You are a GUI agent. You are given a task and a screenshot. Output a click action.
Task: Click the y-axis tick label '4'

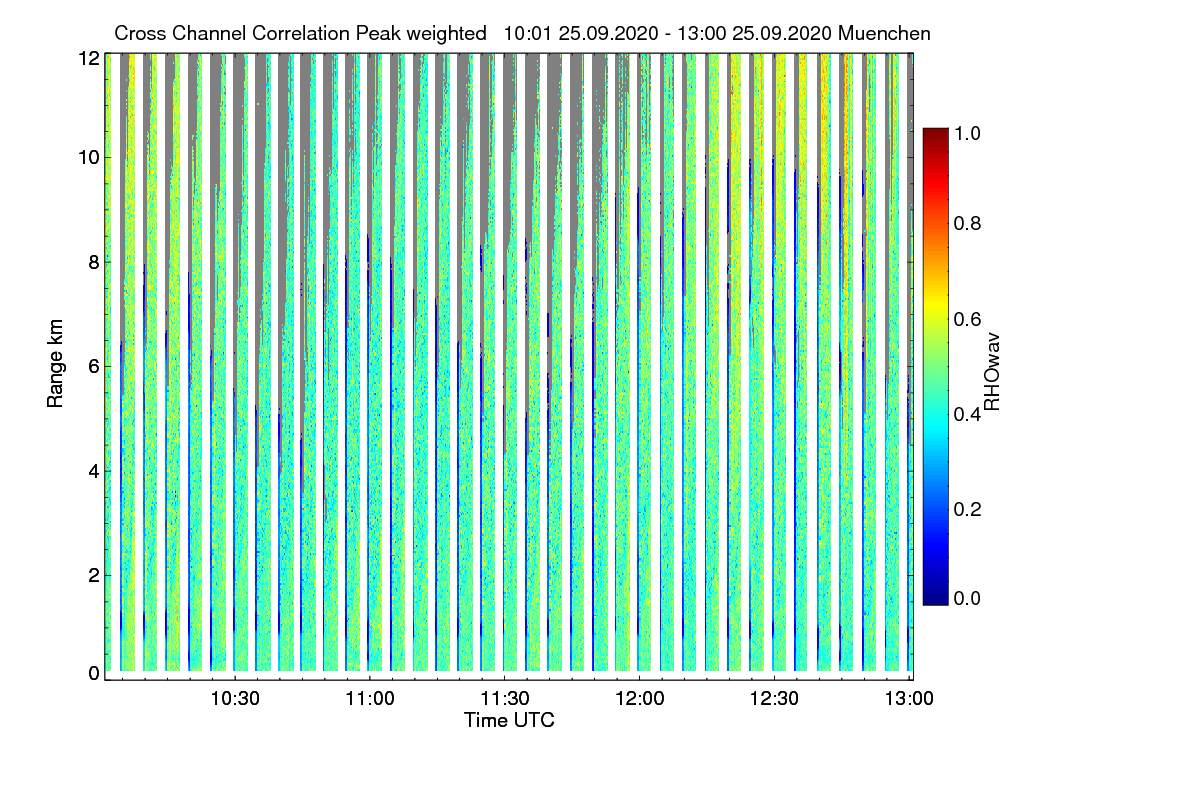point(94,470)
